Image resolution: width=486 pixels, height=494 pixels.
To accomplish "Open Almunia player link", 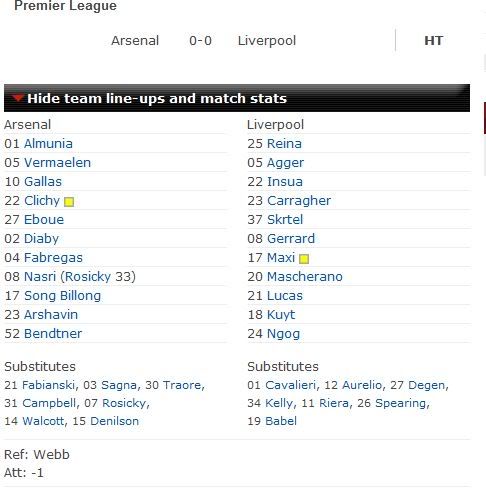I will coord(48,144).
